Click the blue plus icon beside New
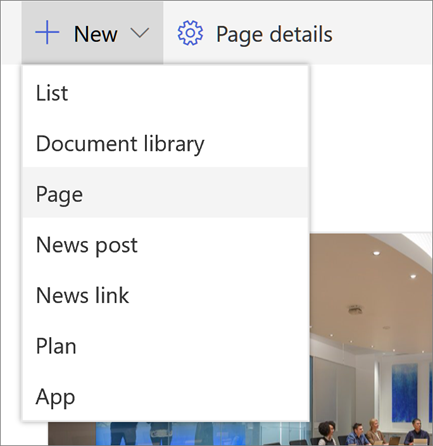Image resolution: width=433 pixels, height=446 pixels. pyautogui.click(x=47, y=32)
